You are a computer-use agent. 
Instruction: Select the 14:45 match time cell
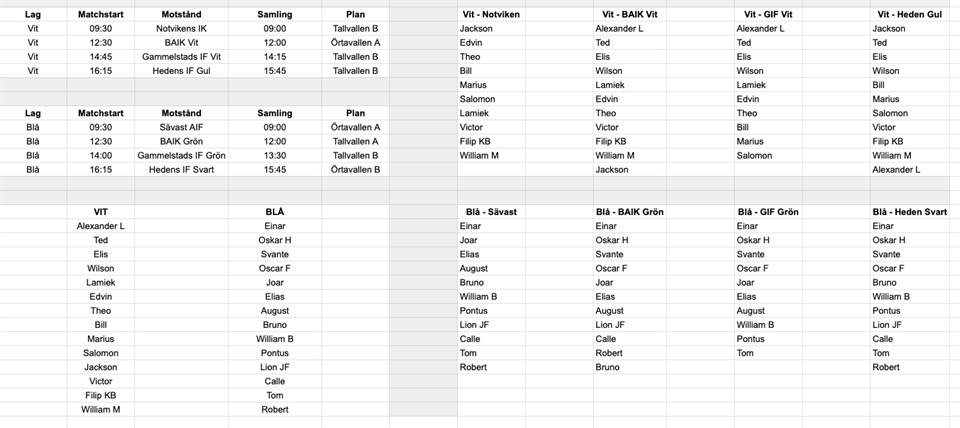click(x=100, y=57)
